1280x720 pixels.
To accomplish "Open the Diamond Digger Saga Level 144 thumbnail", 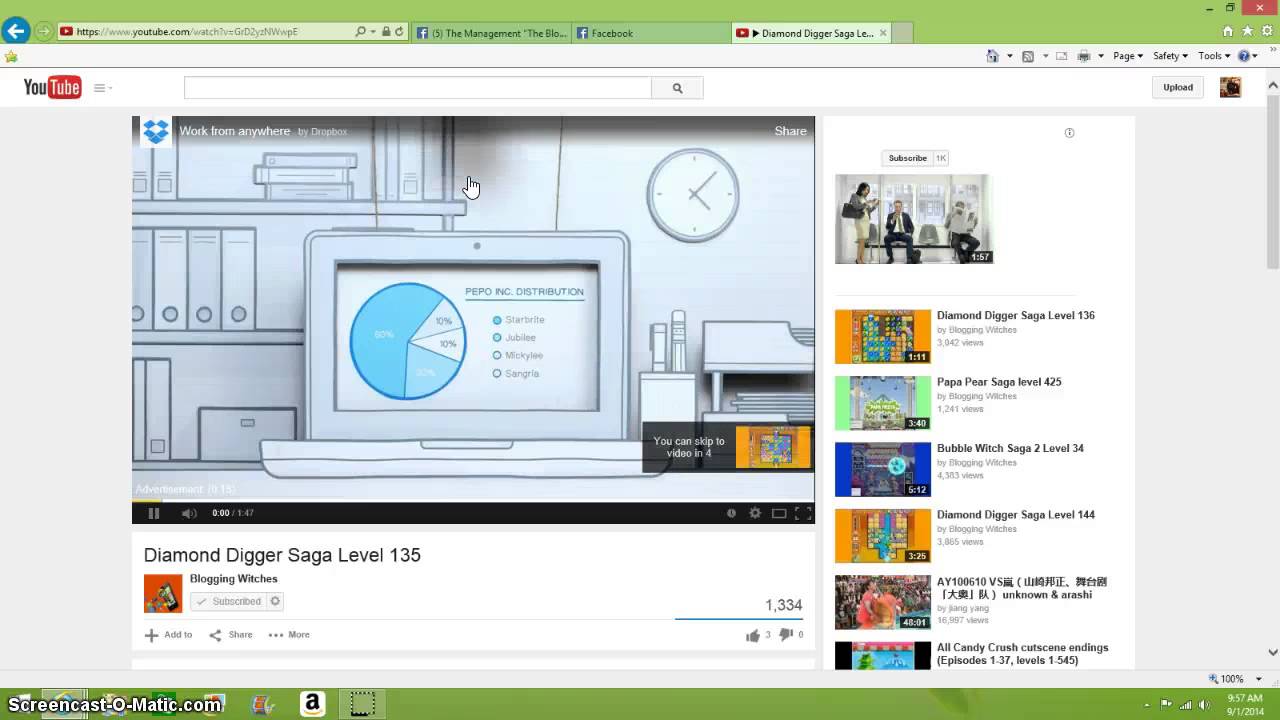I will tap(883, 536).
